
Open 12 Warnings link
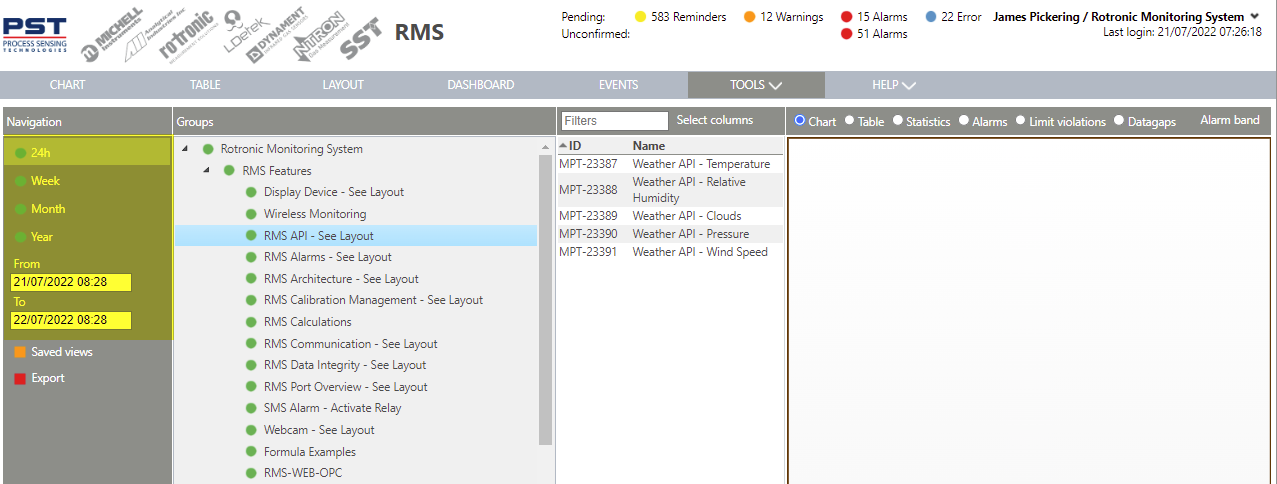tap(791, 17)
